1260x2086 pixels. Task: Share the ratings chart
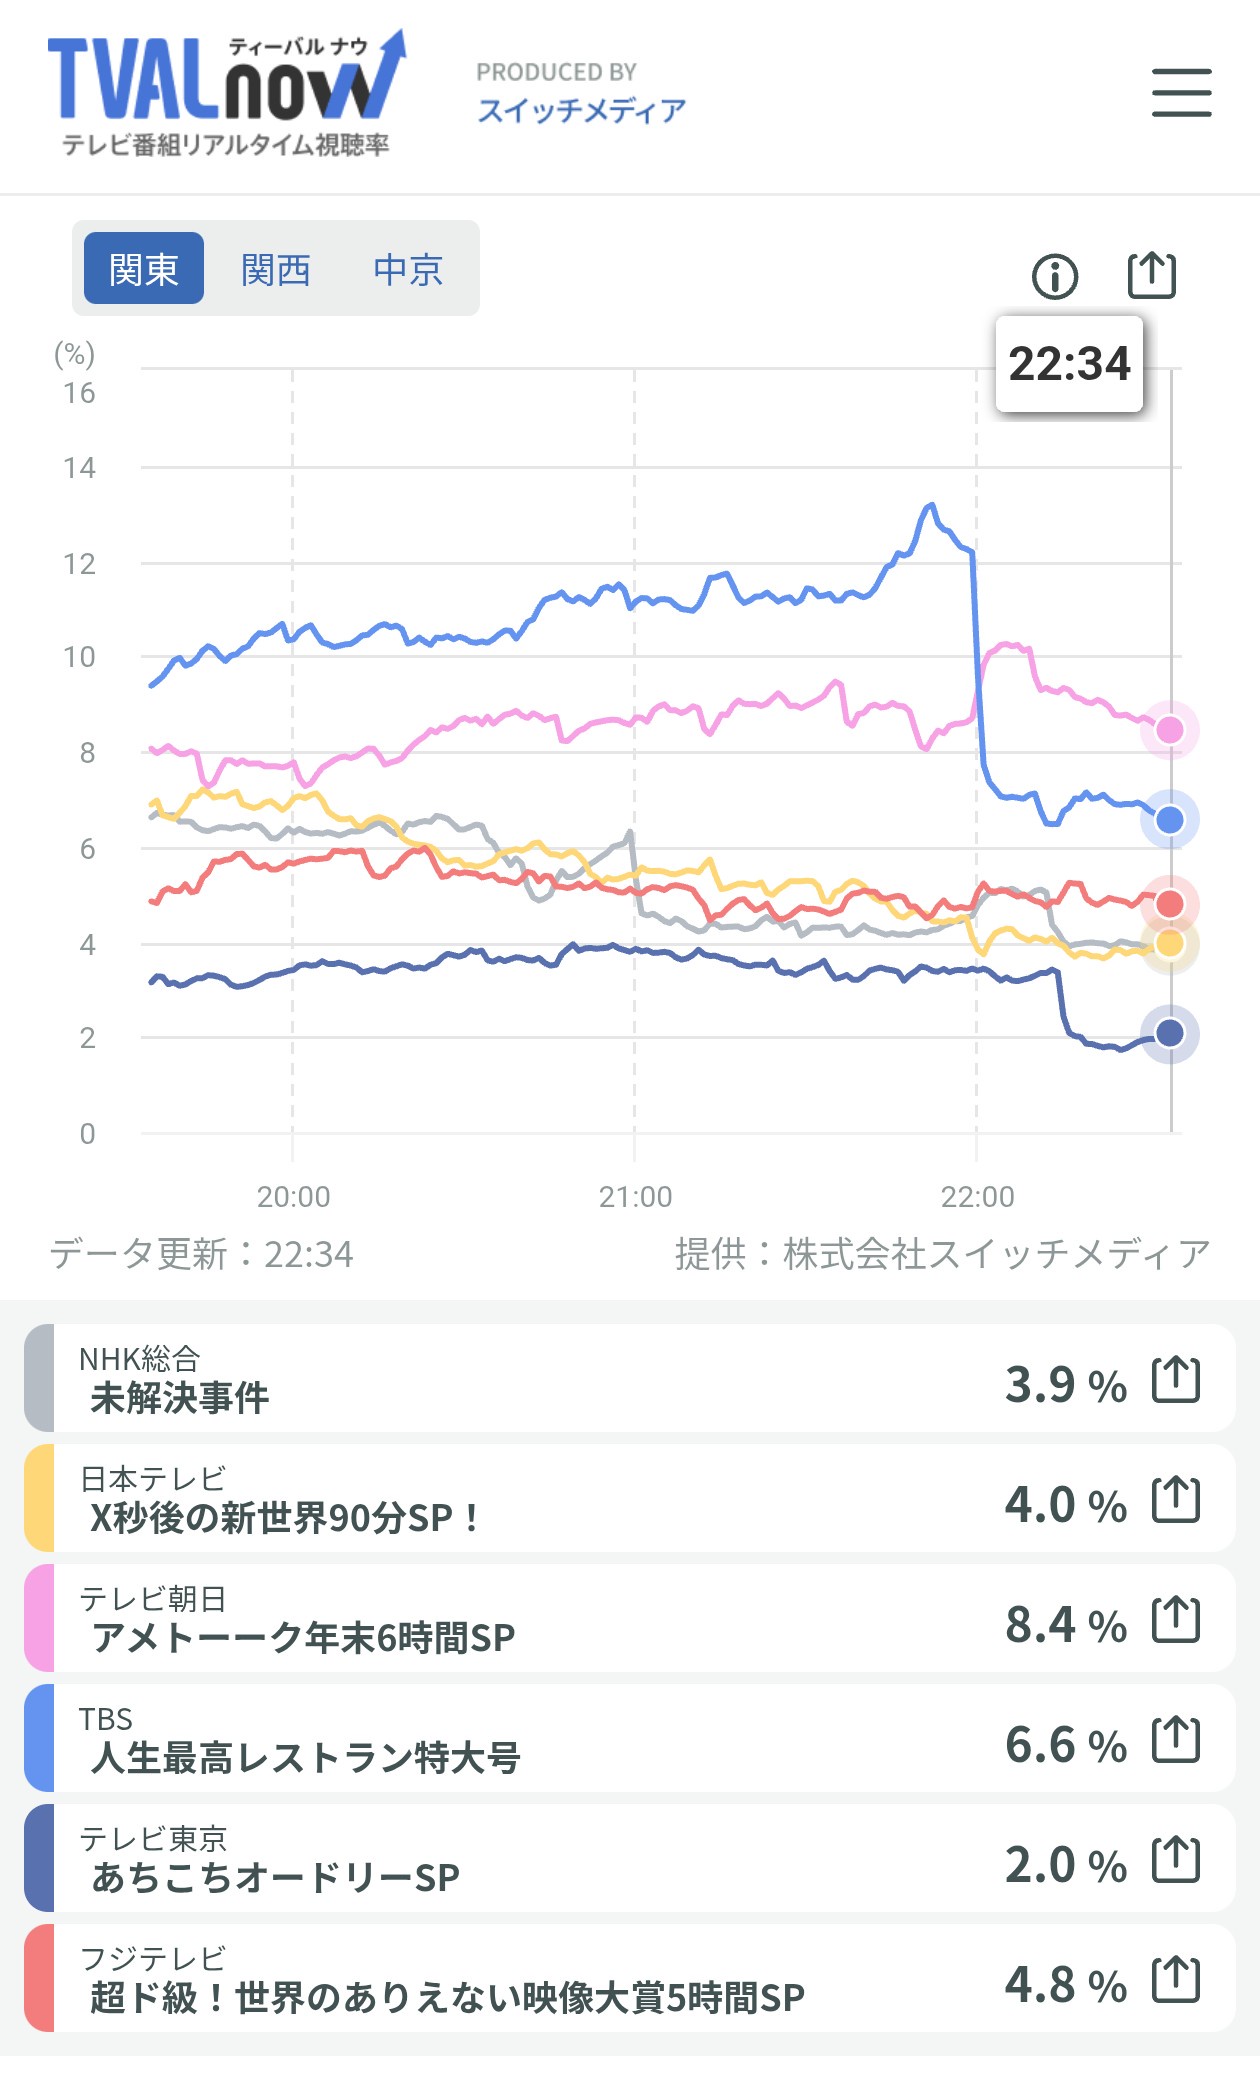[1151, 275]
